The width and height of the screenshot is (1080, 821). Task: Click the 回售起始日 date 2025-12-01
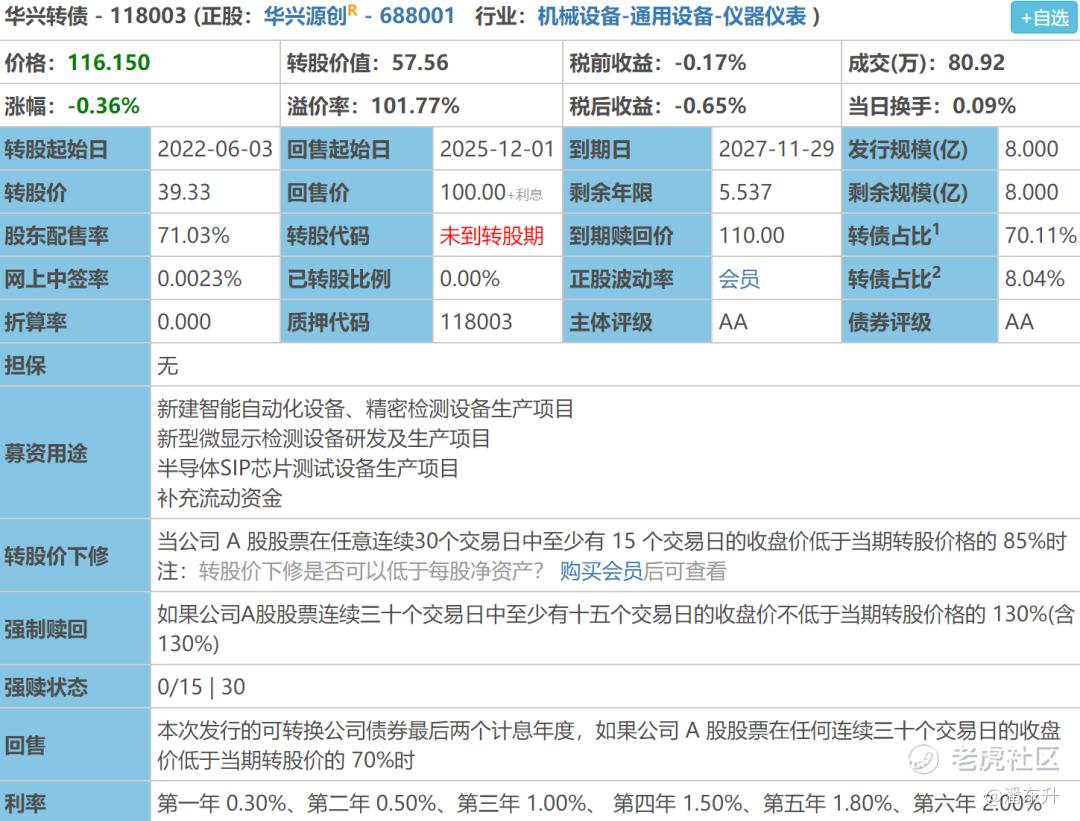[x=497, y=149]
